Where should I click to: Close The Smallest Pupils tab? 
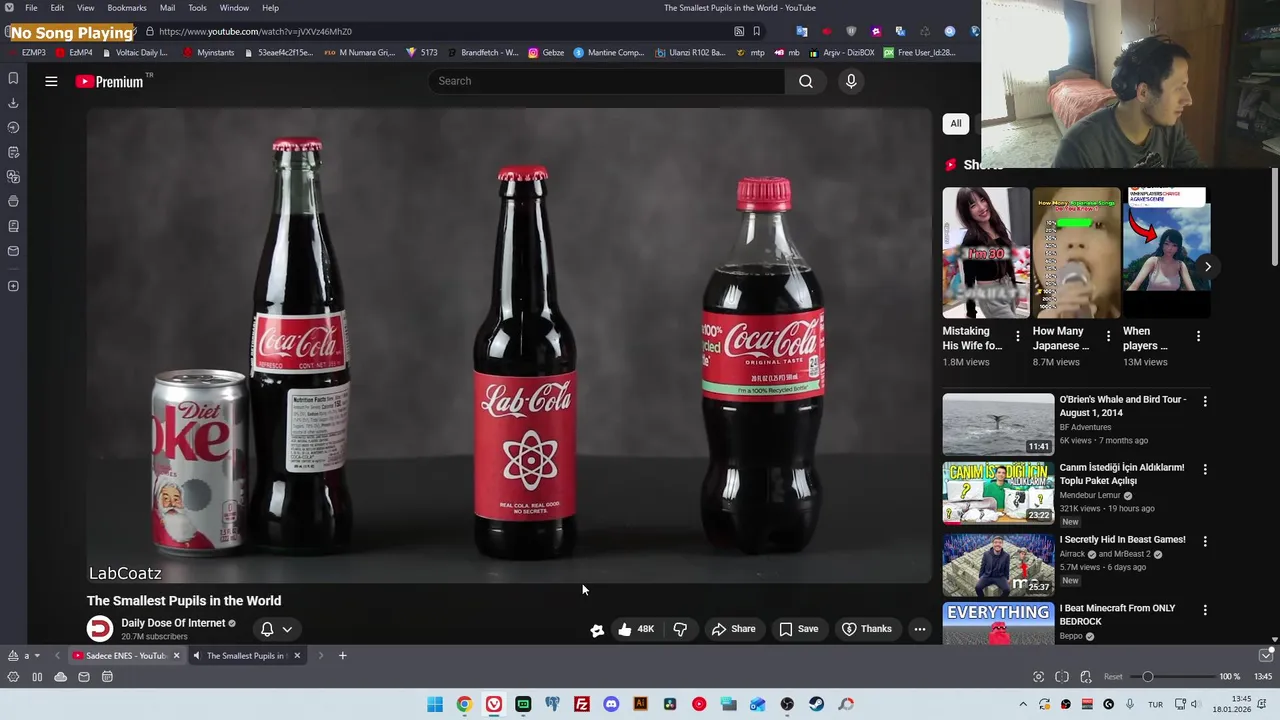coord(296,656)
